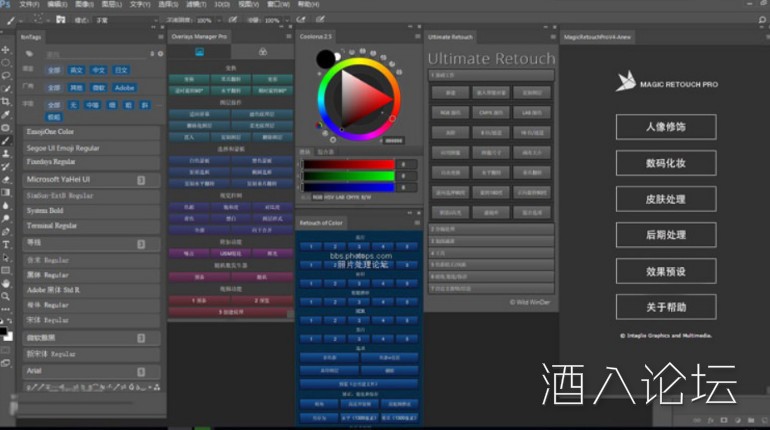Expand the Arial font family group
Screen dimensions: 770x430
[141, 371]
